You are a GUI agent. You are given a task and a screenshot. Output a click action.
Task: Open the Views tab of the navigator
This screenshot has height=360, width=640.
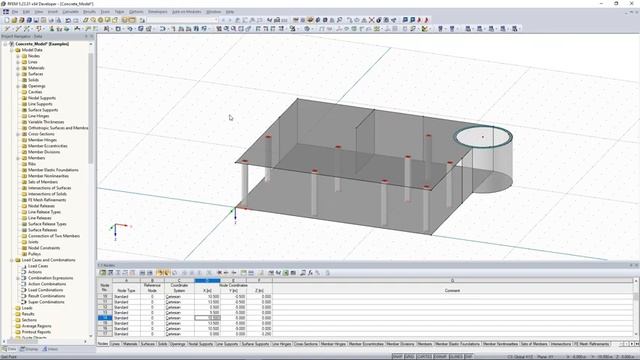50,349
